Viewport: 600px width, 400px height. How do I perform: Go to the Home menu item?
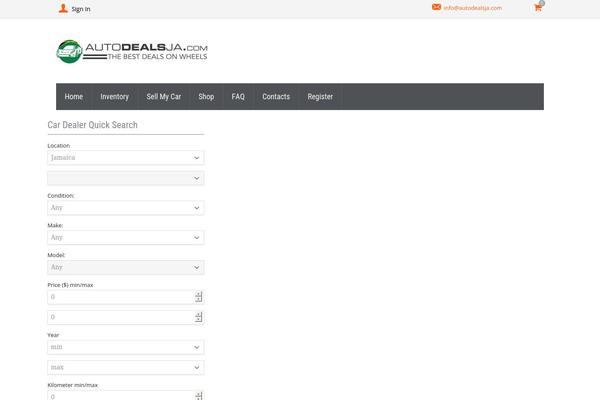74,96
